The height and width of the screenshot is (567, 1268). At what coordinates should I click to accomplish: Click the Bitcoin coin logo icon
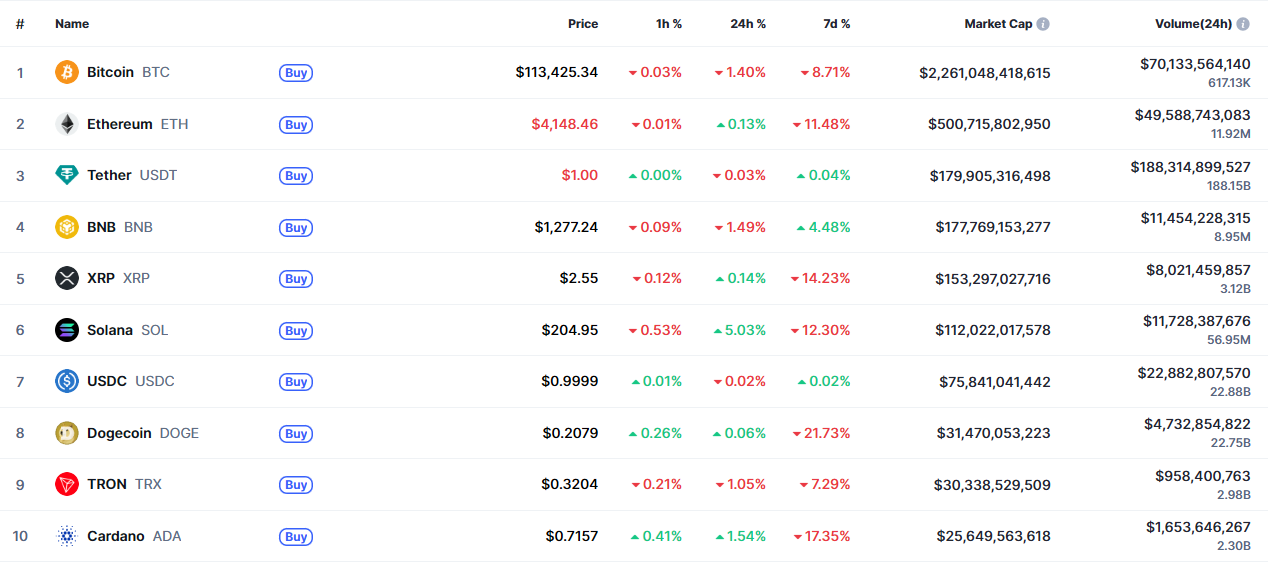67,72
